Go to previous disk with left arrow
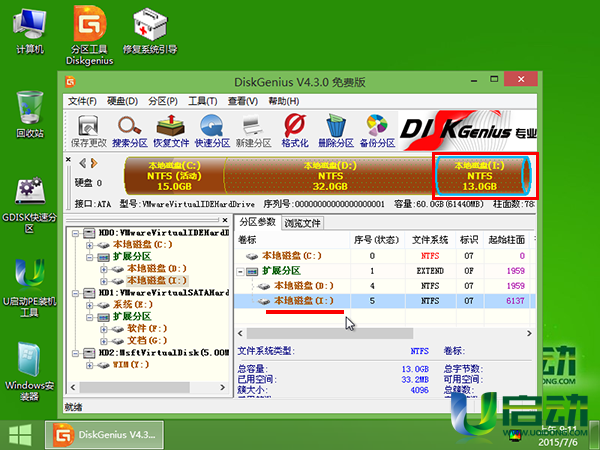The image size is (600, 450). tap(82, 163)
